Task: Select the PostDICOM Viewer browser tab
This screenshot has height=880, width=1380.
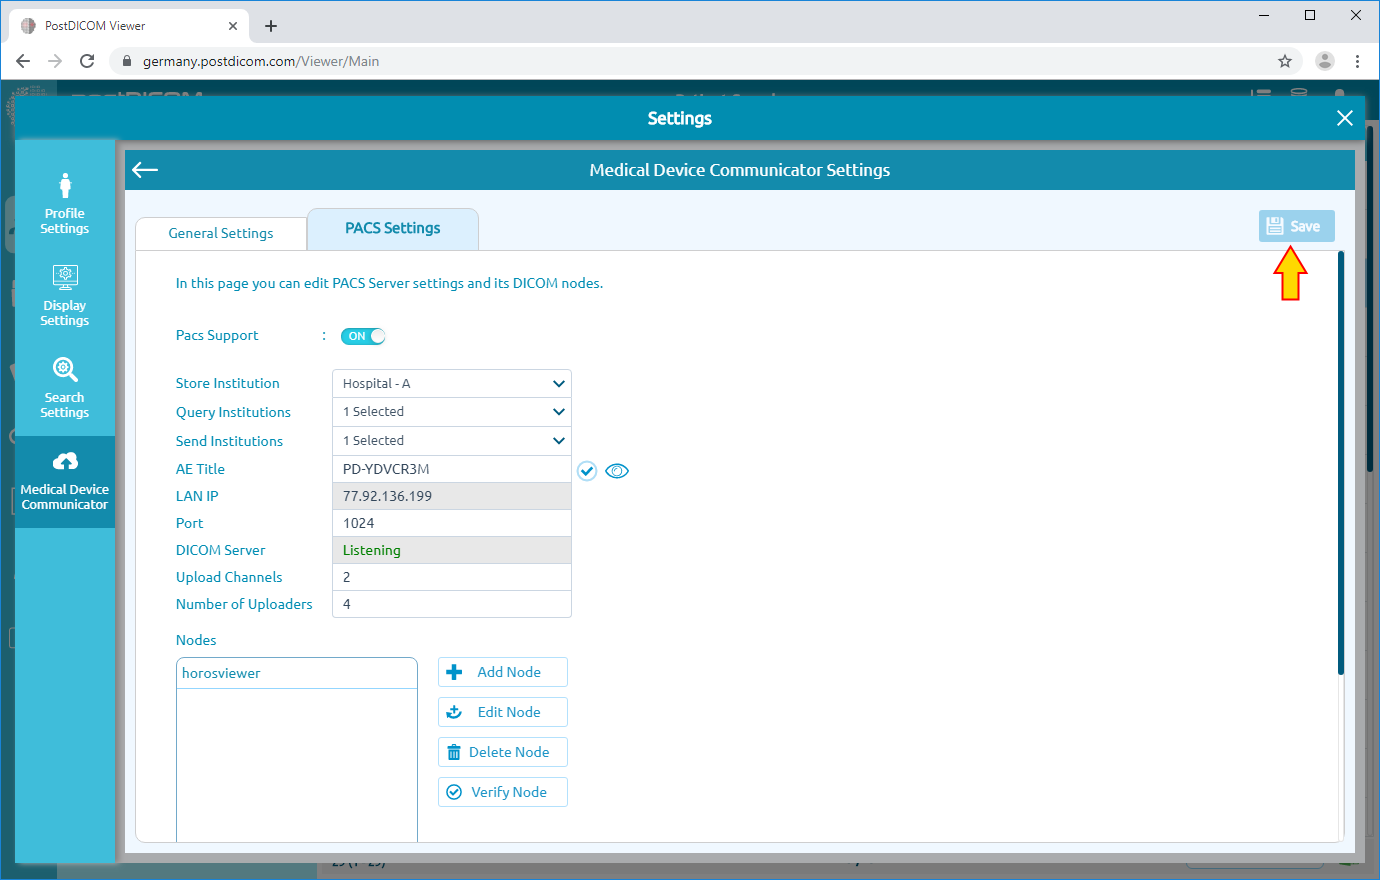Action: pos(128,26)
